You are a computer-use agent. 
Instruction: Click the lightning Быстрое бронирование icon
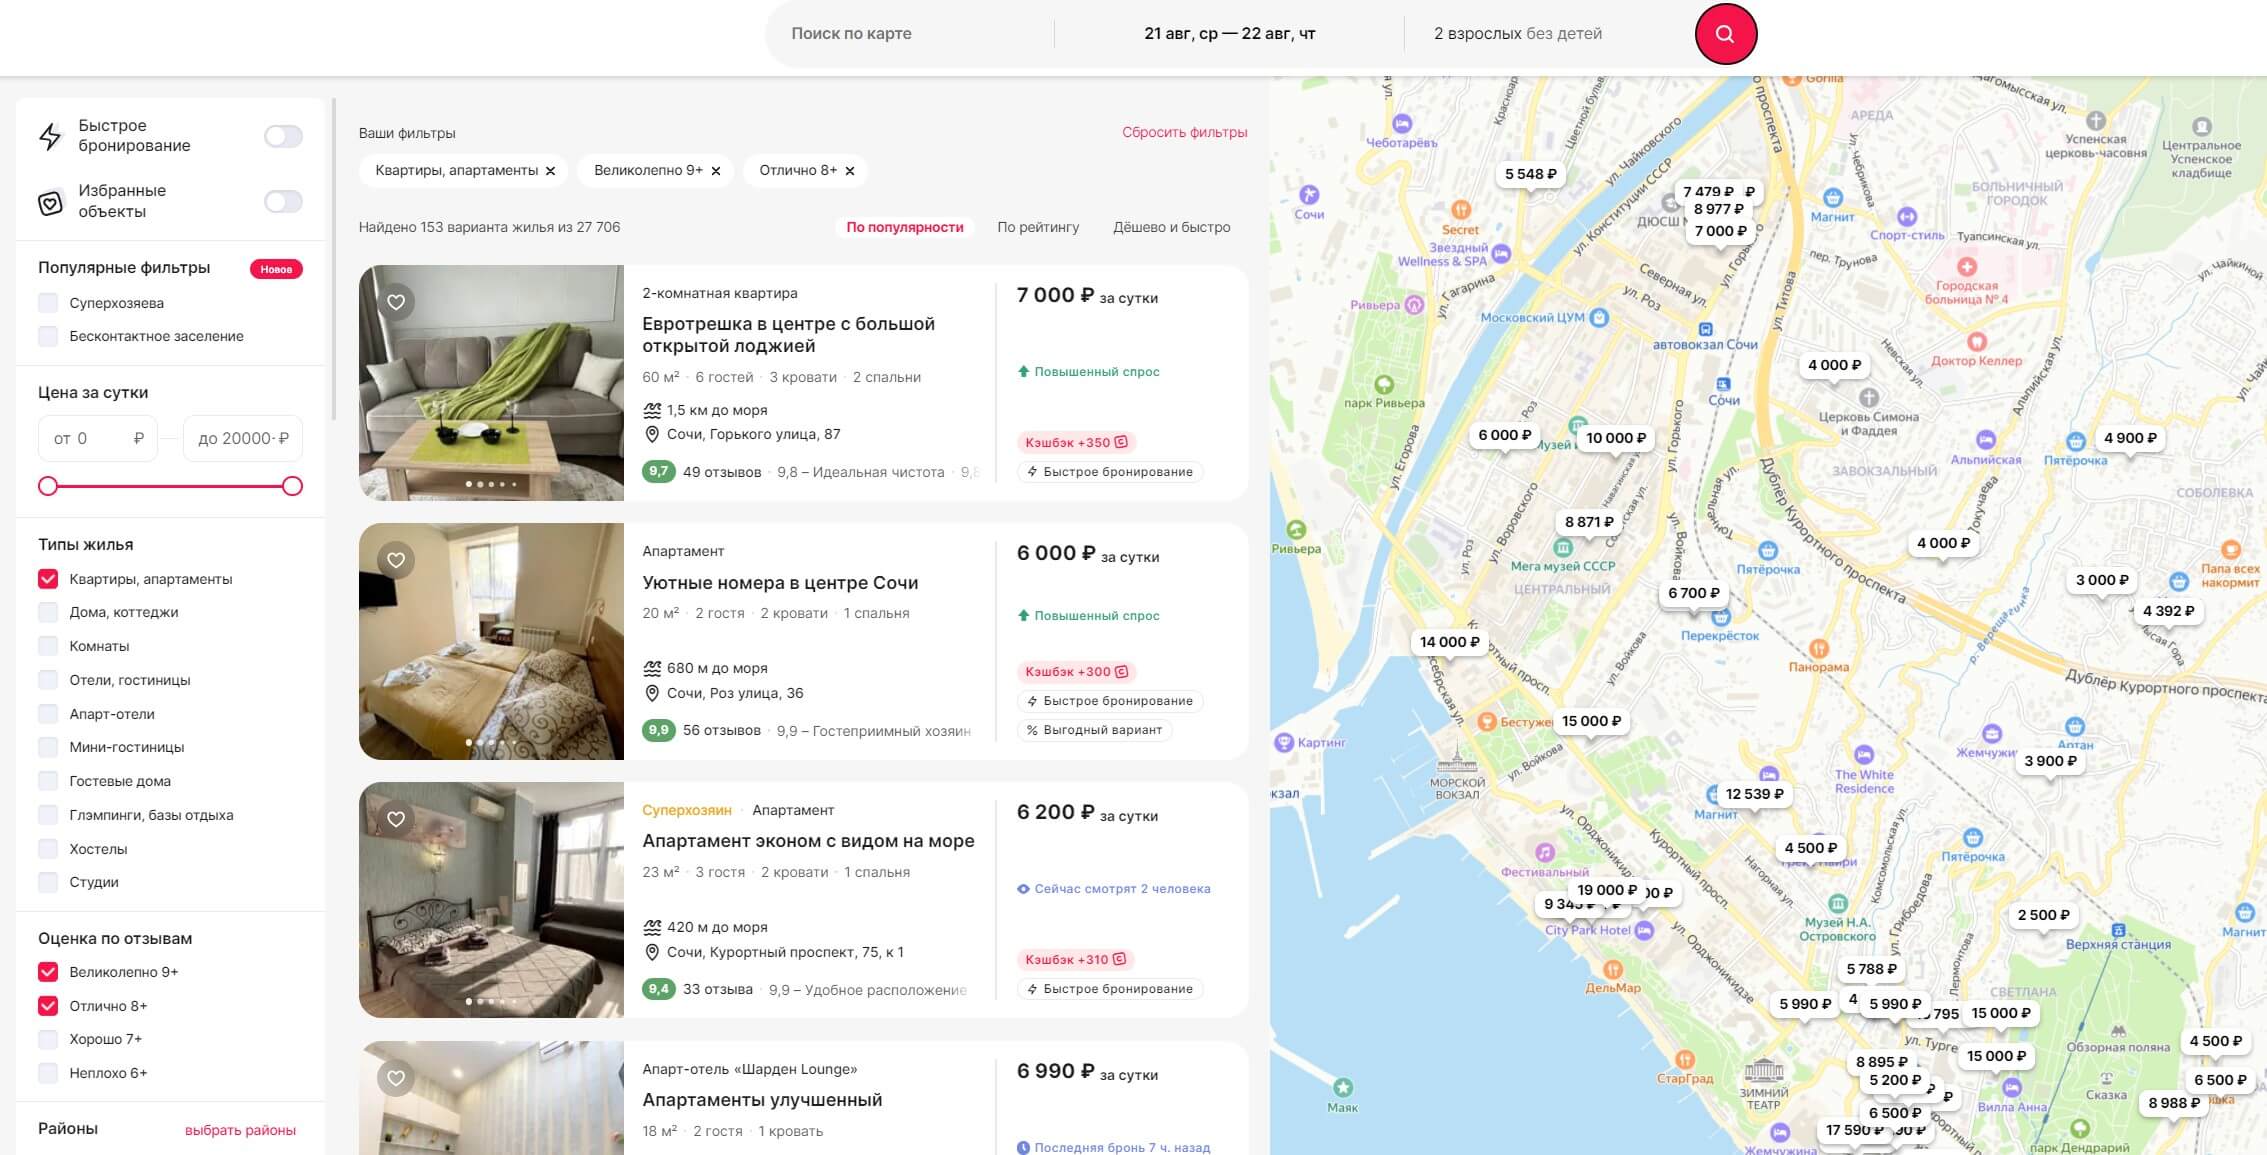point(50,136)
